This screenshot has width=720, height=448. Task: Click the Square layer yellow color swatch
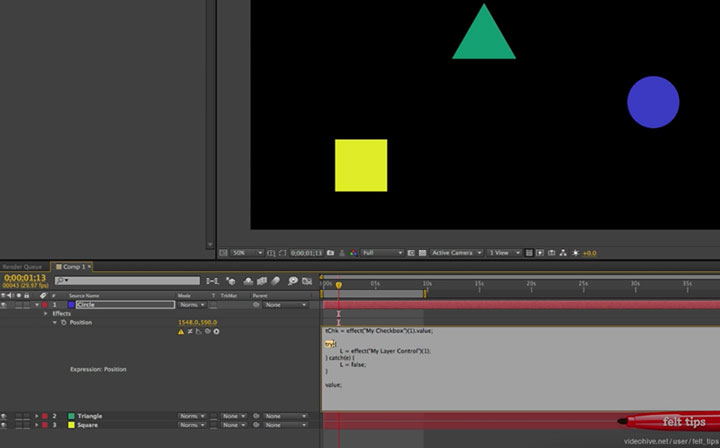[x=71, y=425]
